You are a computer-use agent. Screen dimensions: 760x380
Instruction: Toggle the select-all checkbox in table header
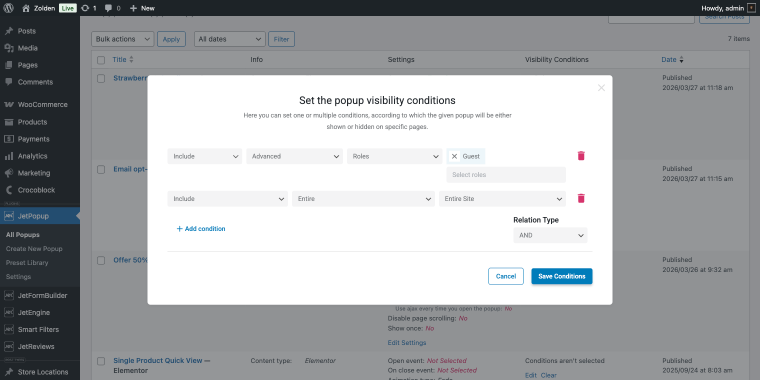tap(101, 60)
